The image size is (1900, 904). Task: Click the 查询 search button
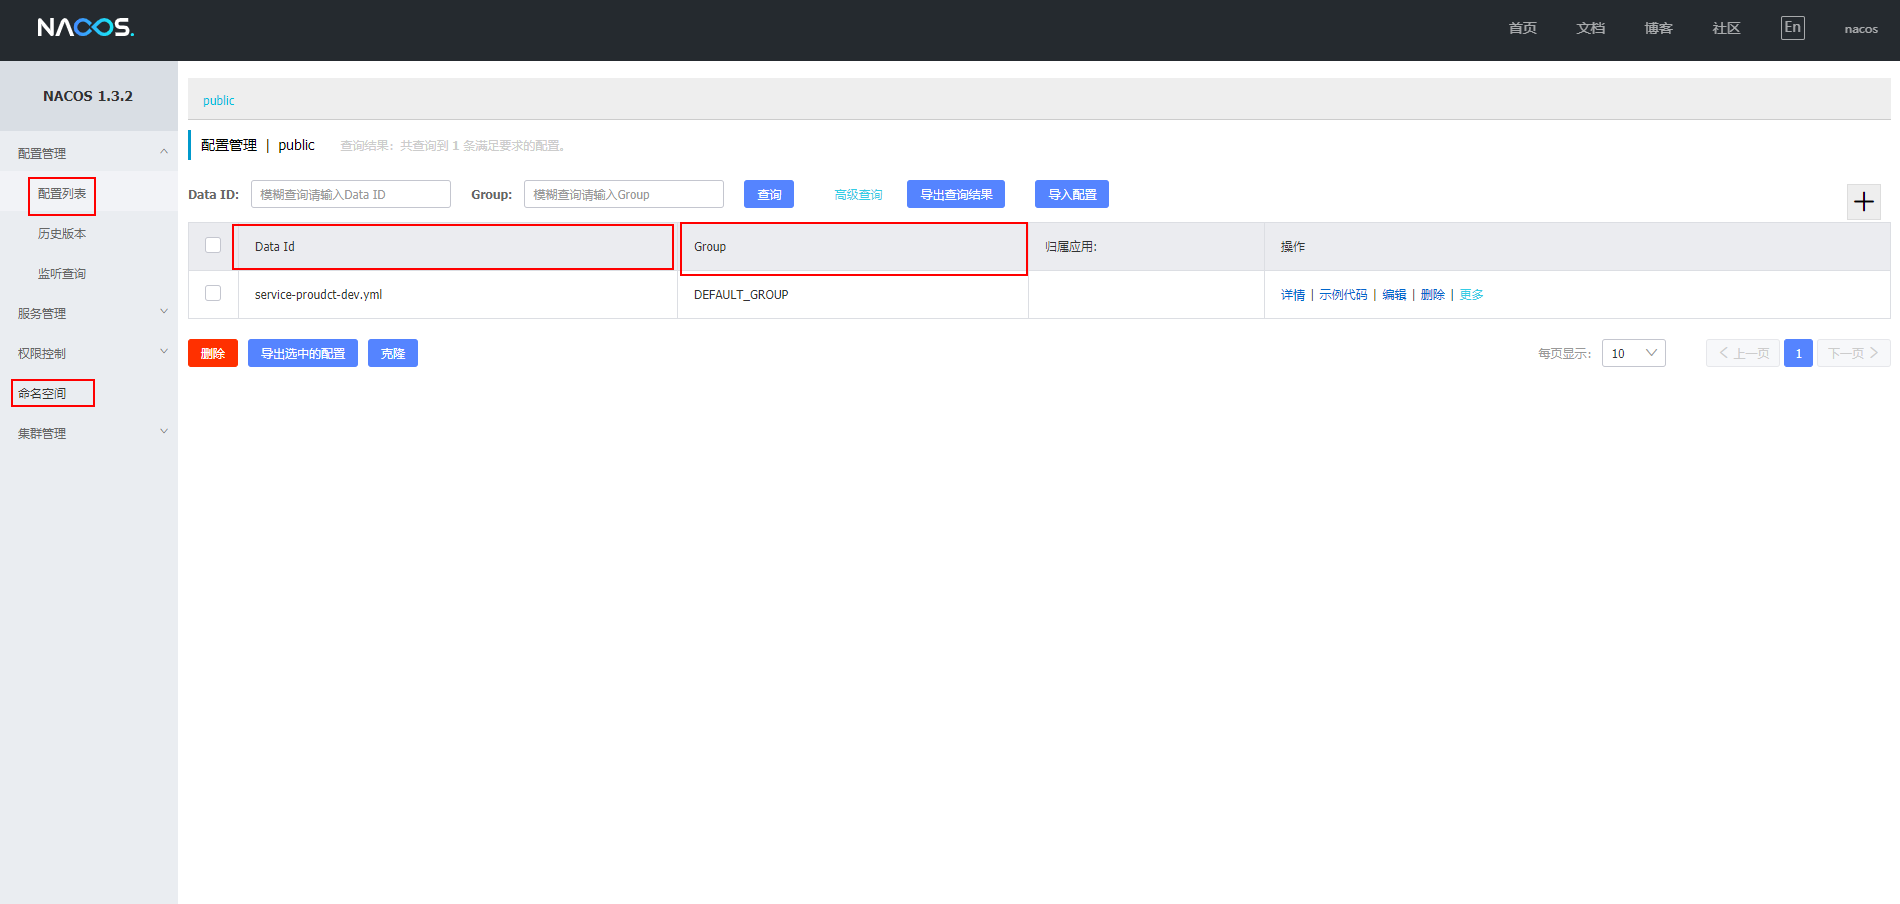769,194
